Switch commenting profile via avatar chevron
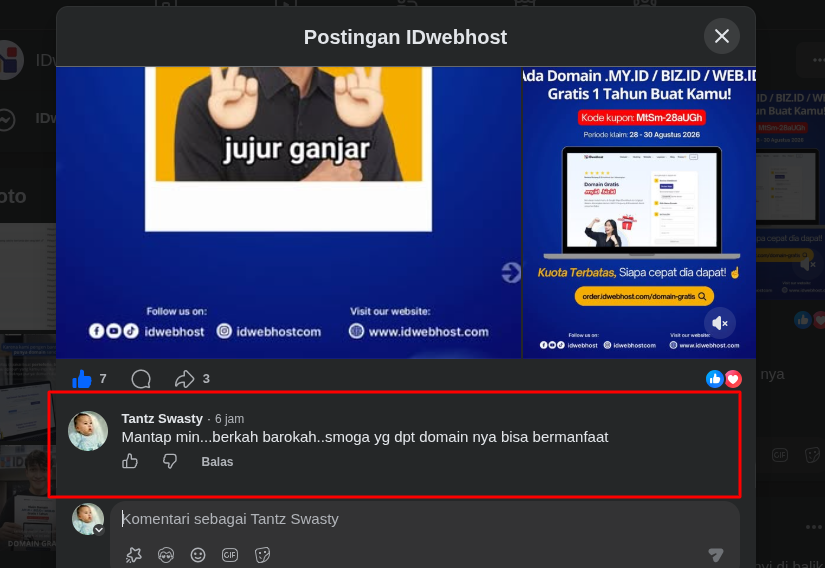This screenshot has width=825, height=568. click(99, 530)
